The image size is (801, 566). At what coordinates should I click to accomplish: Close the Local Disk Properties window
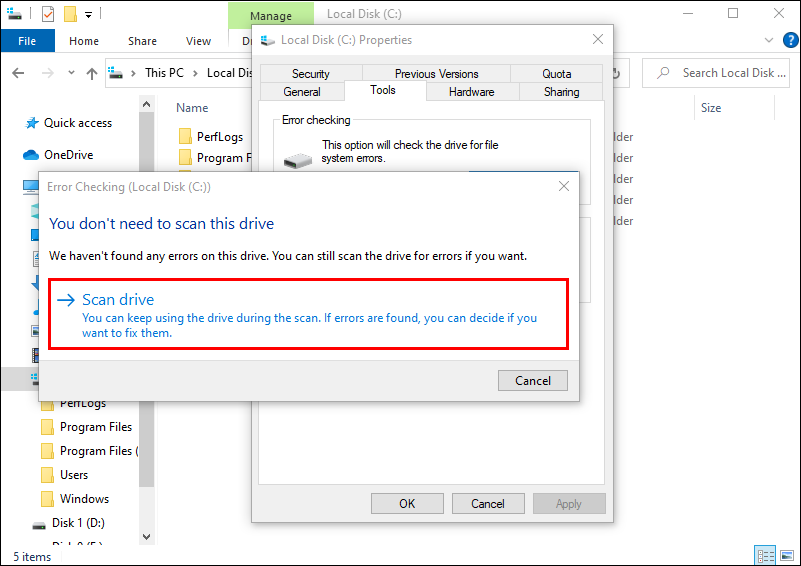tap(598, 39)
